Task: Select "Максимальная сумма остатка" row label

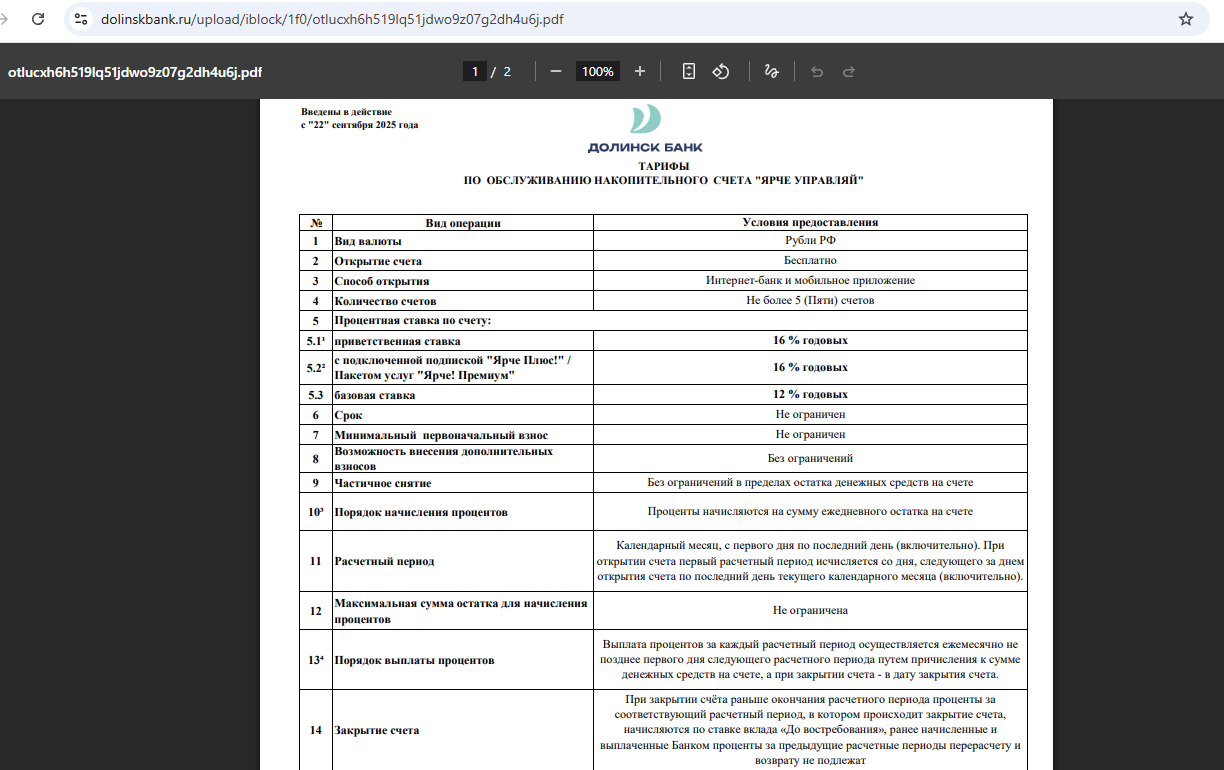Action: pos(461,611)
